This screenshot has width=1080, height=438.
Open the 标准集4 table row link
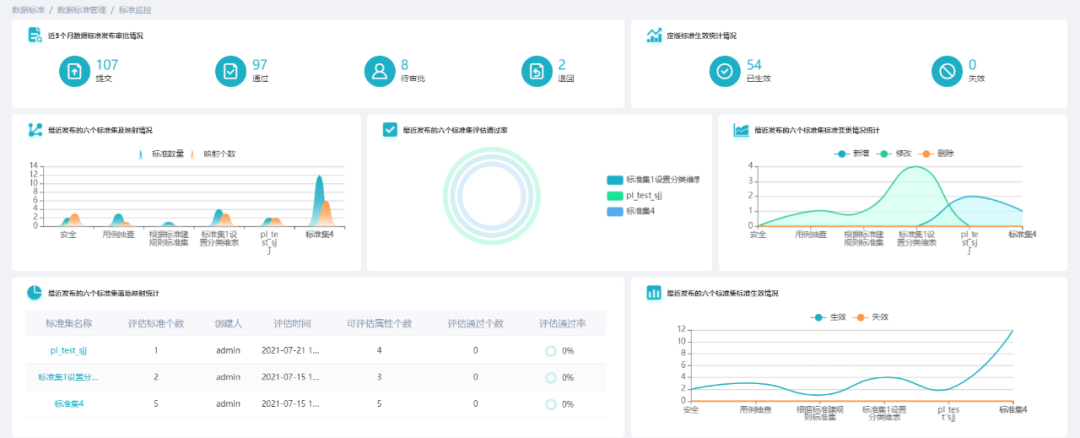point(69,404)
